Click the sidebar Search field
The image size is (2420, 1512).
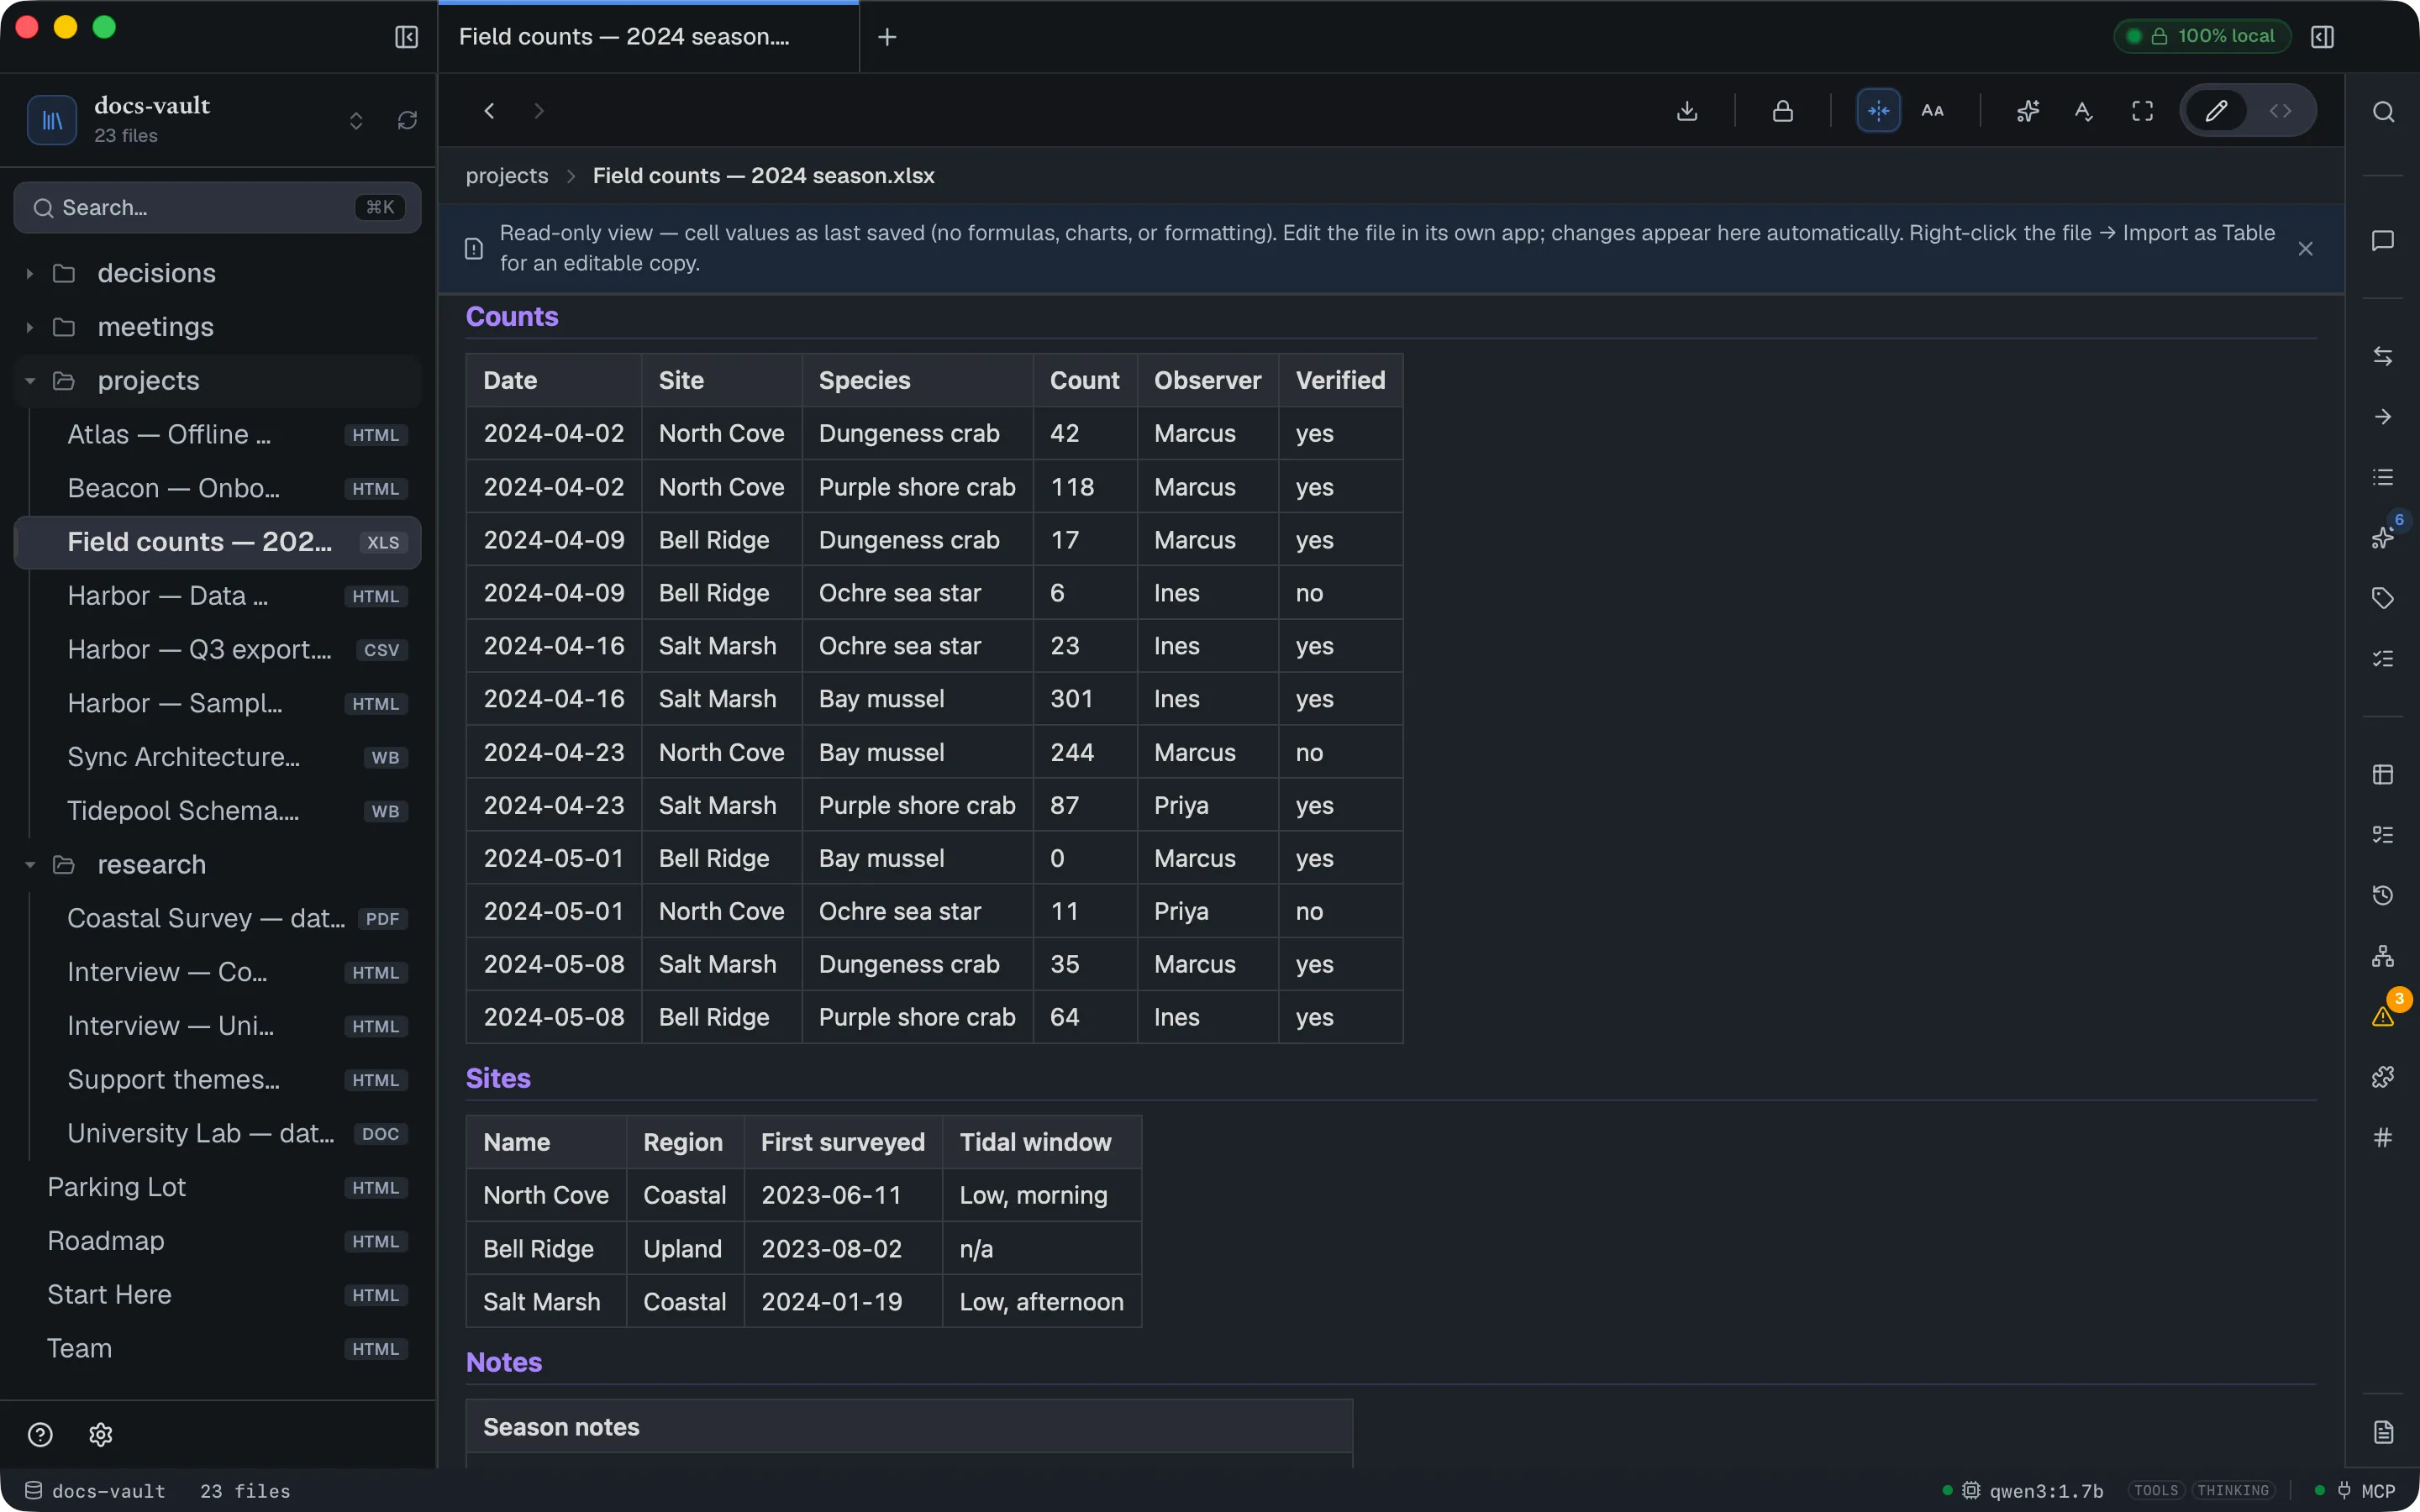(218, 208)
